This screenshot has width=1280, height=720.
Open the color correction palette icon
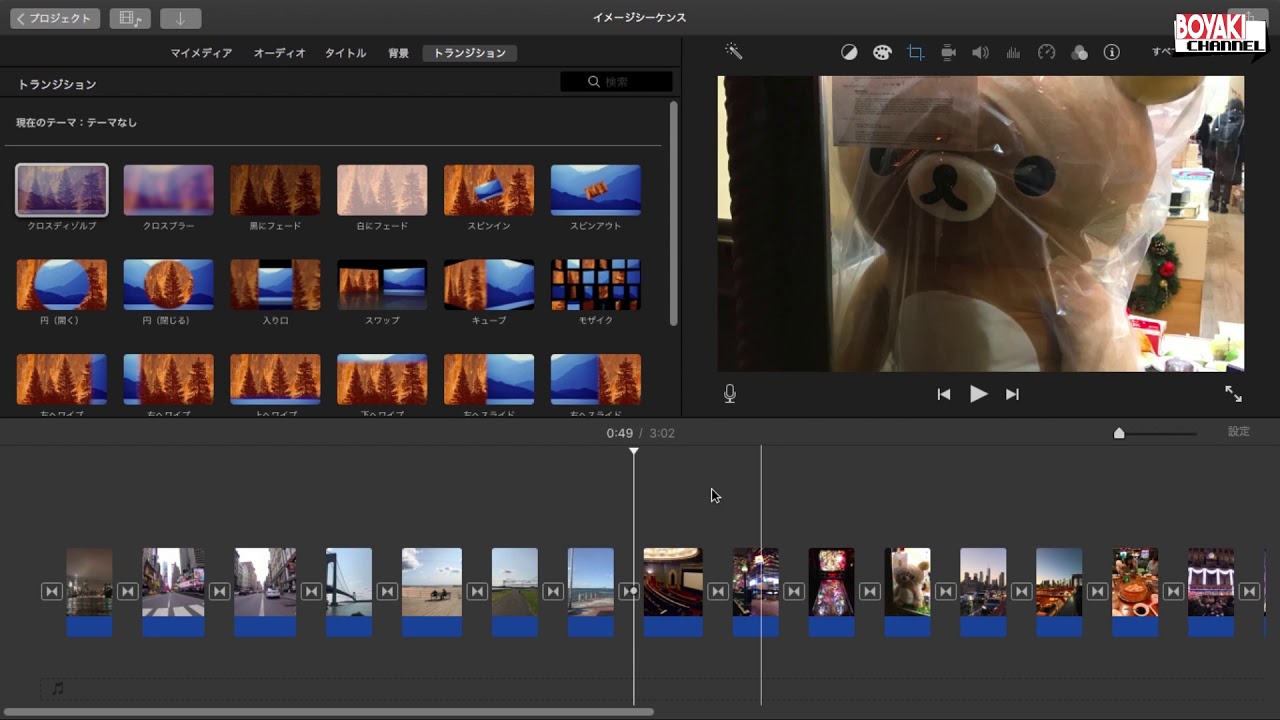point(882,53)
